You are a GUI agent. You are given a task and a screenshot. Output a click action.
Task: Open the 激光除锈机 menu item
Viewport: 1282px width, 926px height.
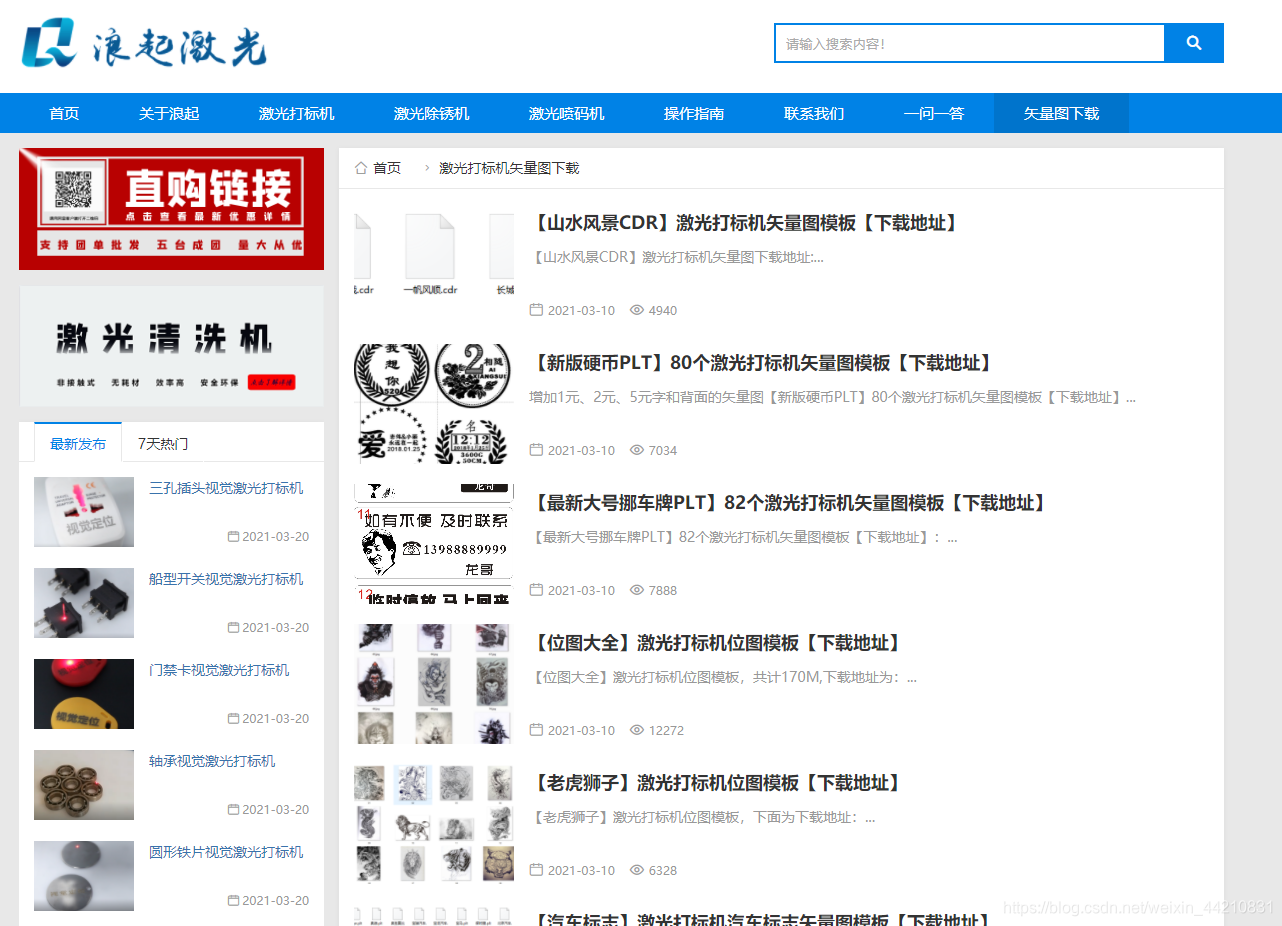pyautogui.click(x=431, y=113)
